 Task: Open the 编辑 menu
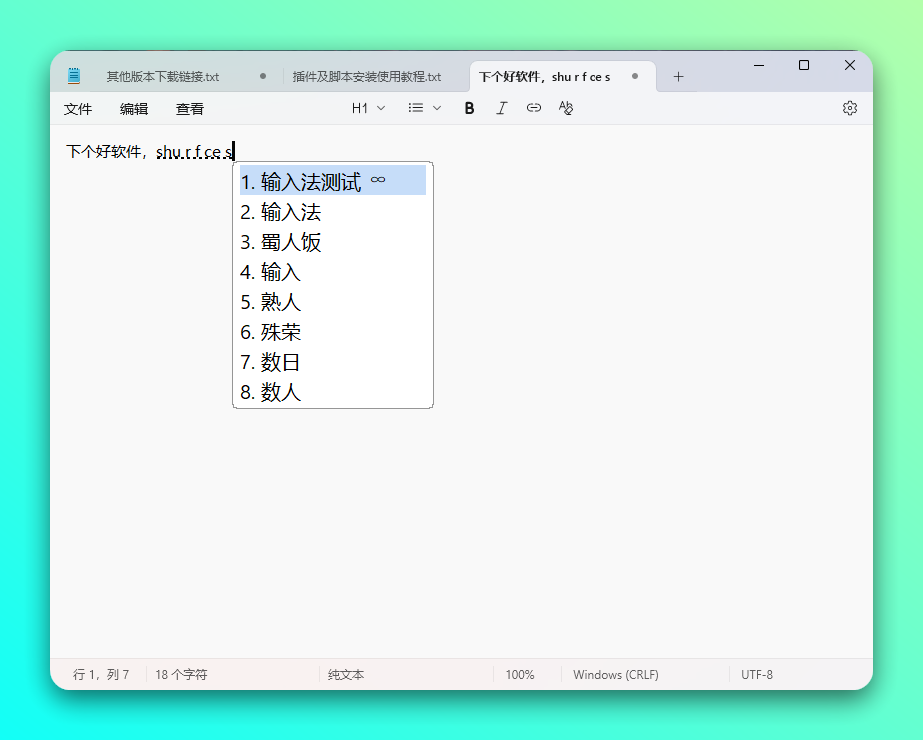click(133, 108)
